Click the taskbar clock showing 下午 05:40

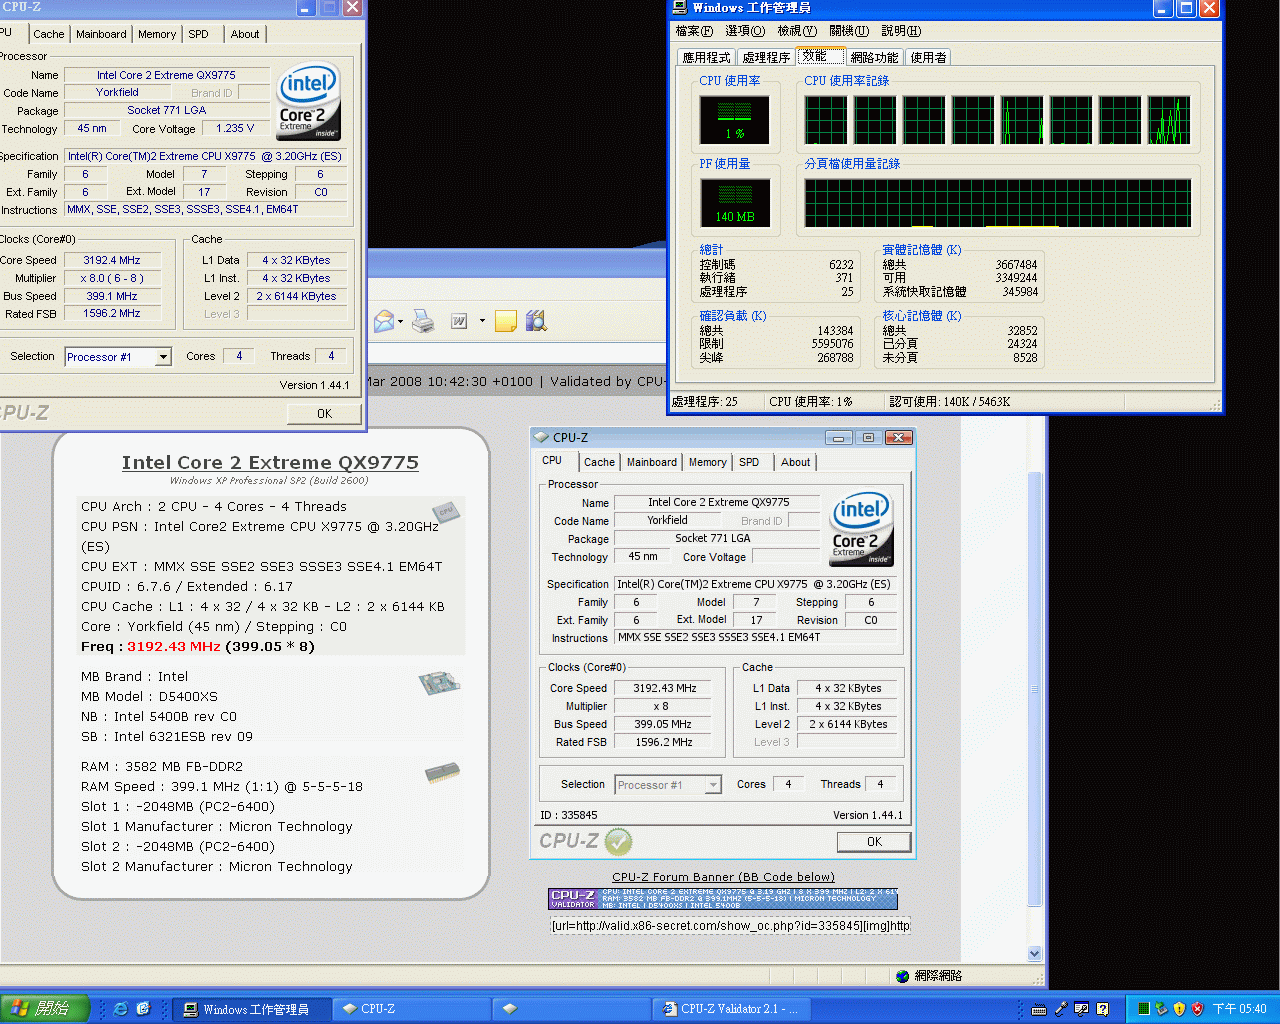coord(1239,1009)
